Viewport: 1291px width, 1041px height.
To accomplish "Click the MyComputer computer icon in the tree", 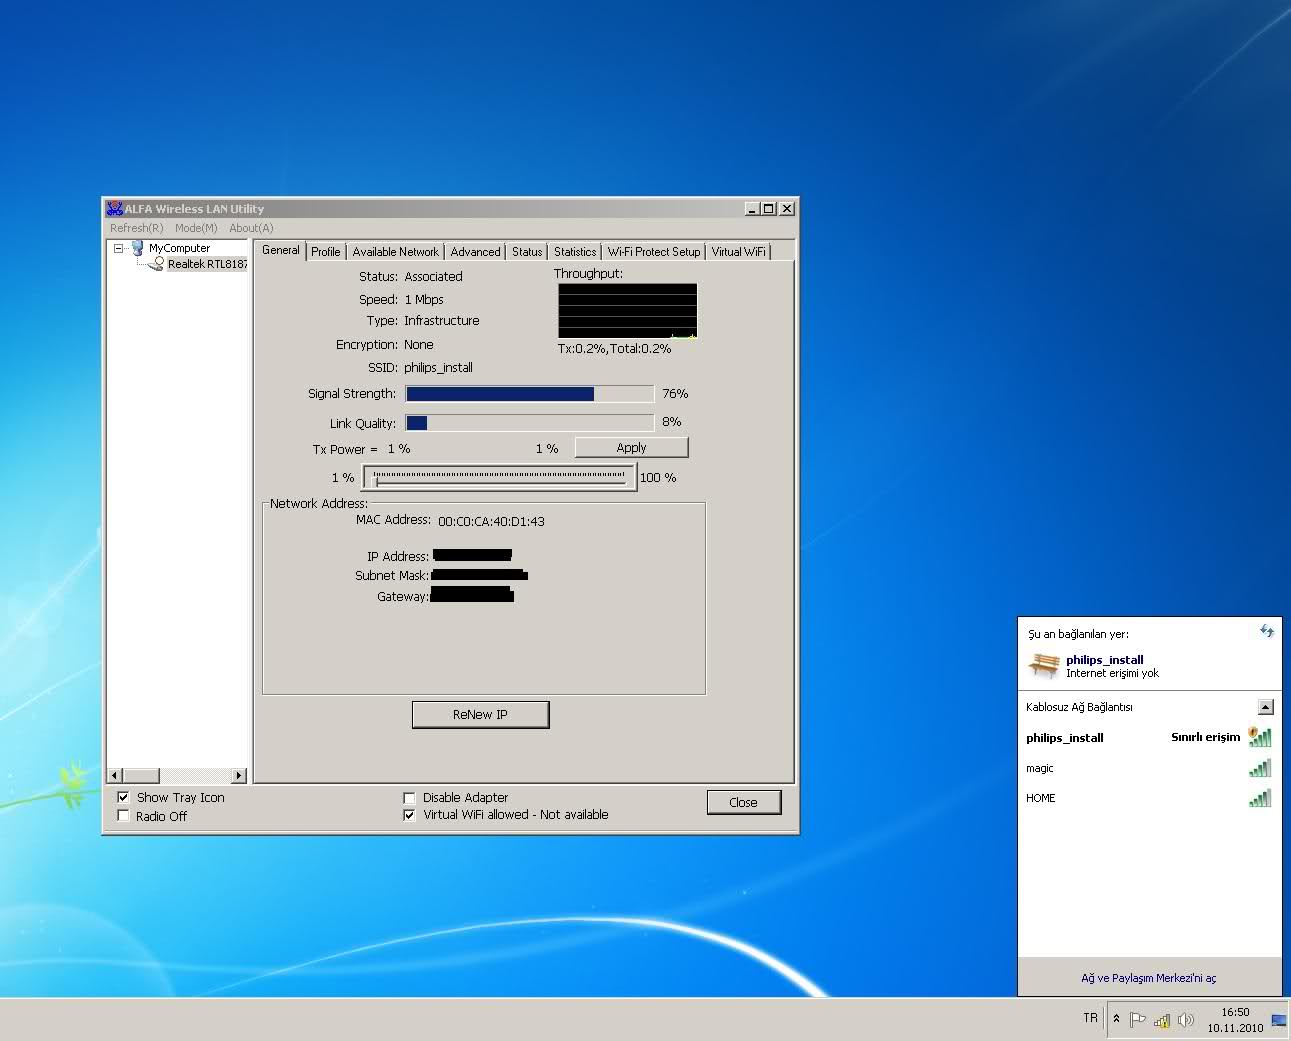I will [x=138, y=248].
